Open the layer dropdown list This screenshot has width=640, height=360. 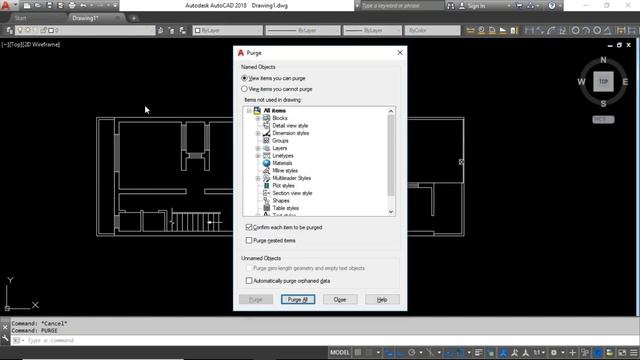(x=84, y=30)
